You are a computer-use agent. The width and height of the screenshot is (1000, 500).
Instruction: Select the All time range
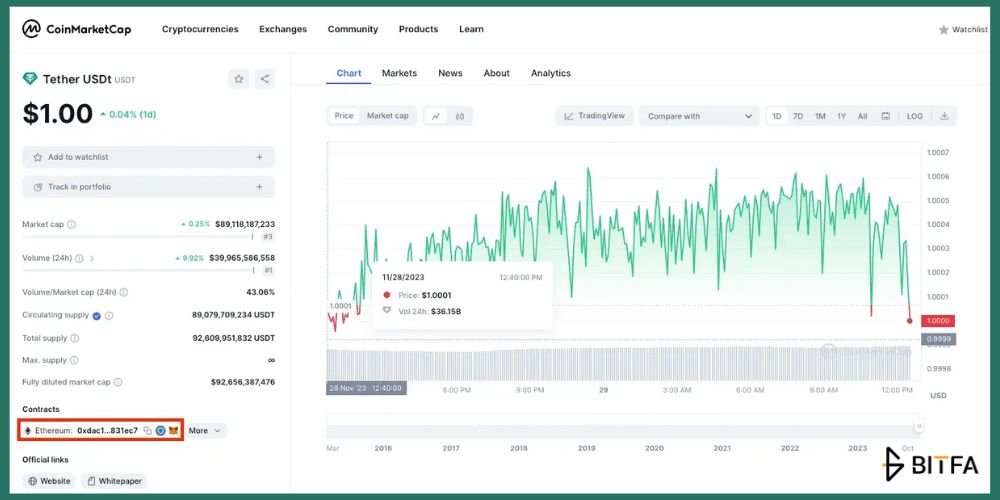tap(862, 116)
